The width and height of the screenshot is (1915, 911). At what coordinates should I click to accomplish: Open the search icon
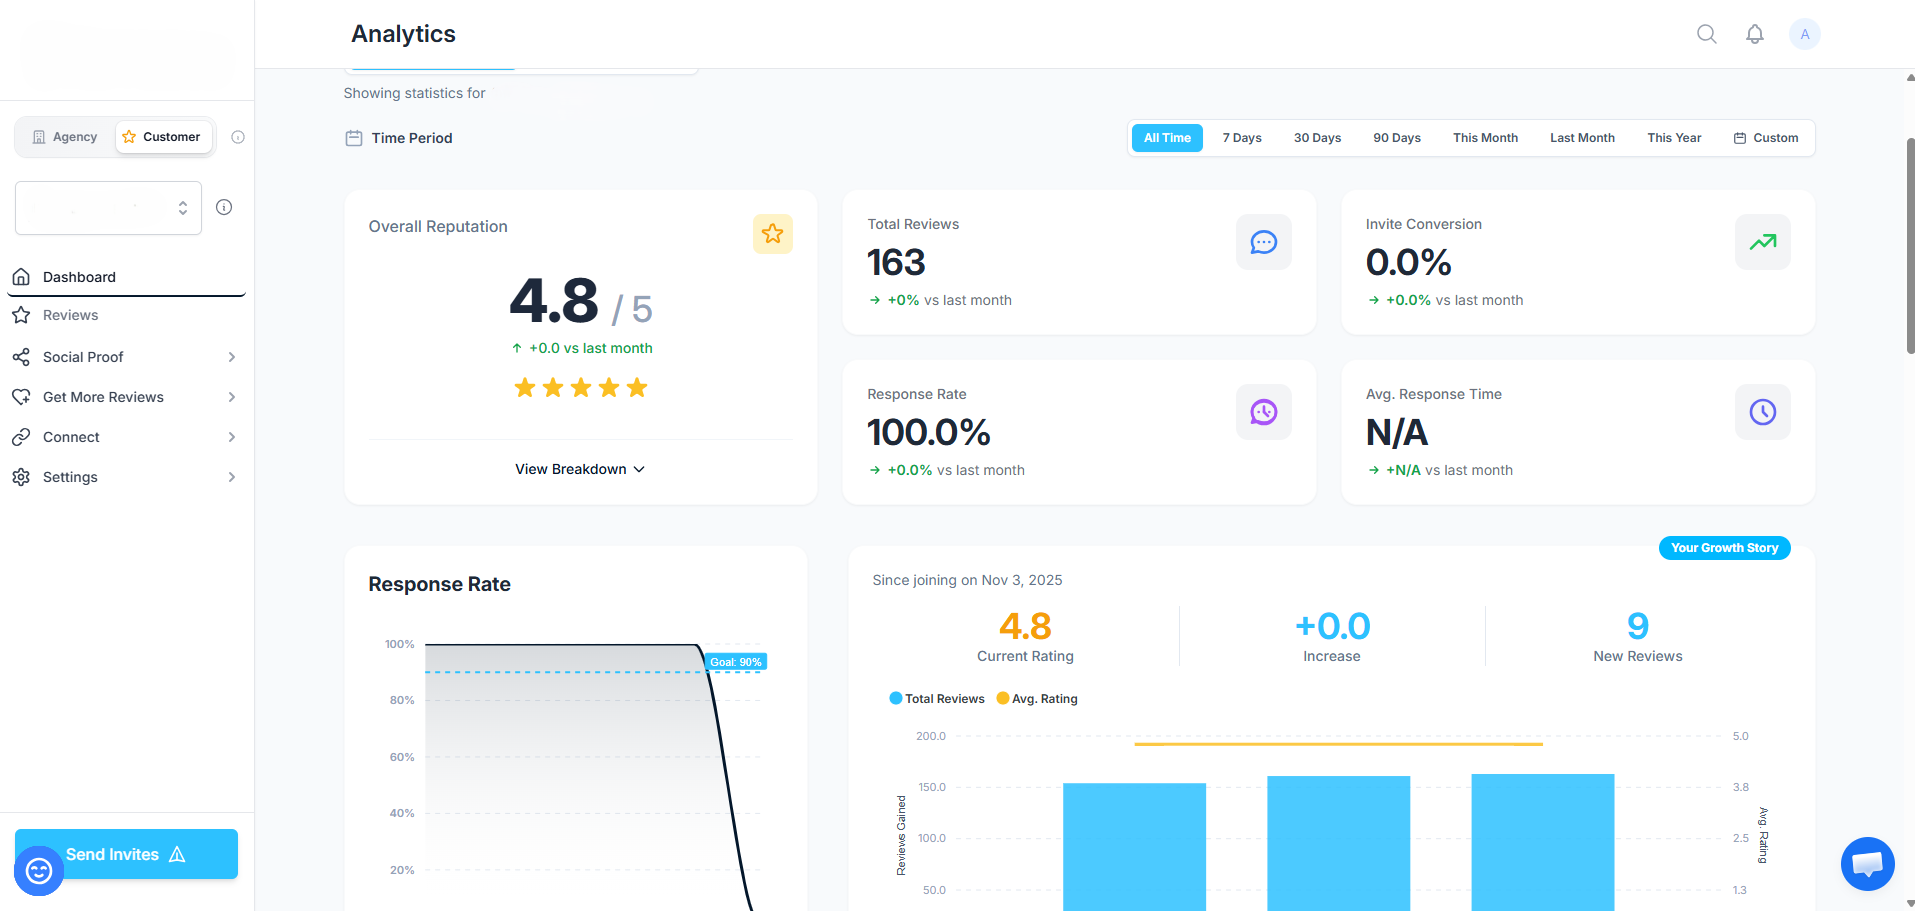pyautogui.click(x=1706, y=33)
